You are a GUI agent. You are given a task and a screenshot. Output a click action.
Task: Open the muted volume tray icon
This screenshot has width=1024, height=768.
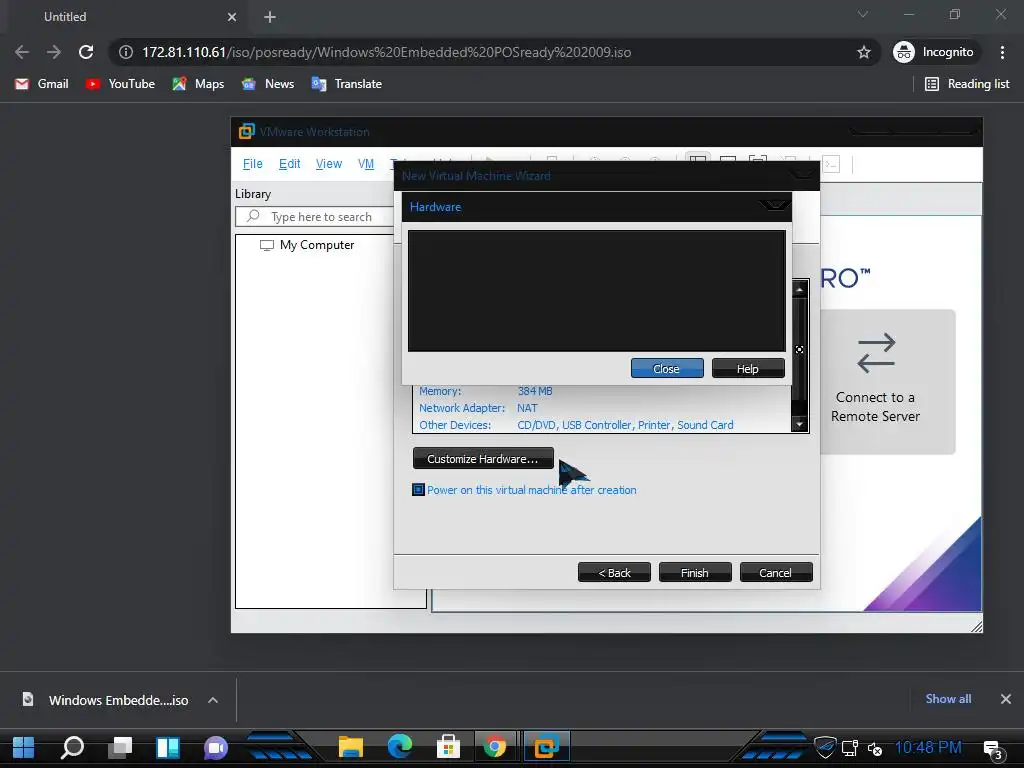(875, 748)
